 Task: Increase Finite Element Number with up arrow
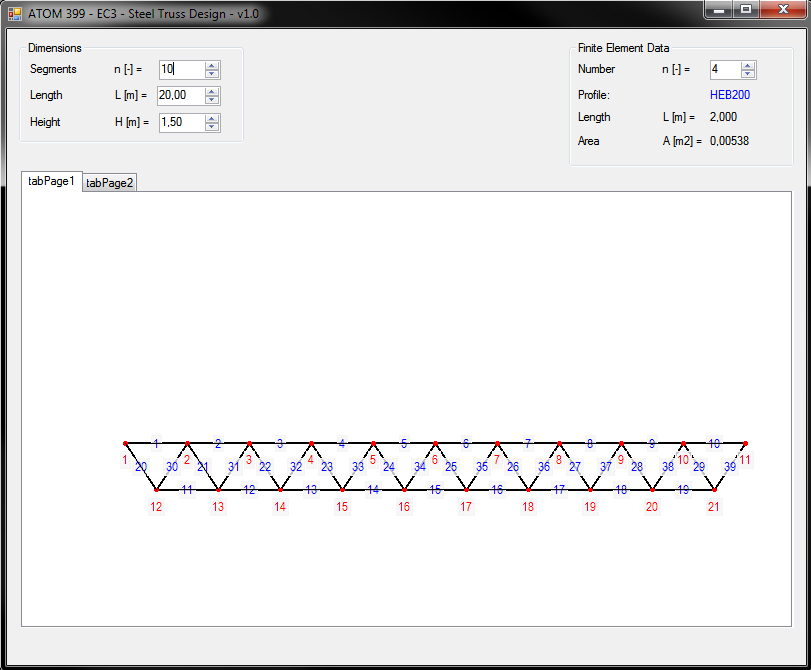(x=747, y=66)
